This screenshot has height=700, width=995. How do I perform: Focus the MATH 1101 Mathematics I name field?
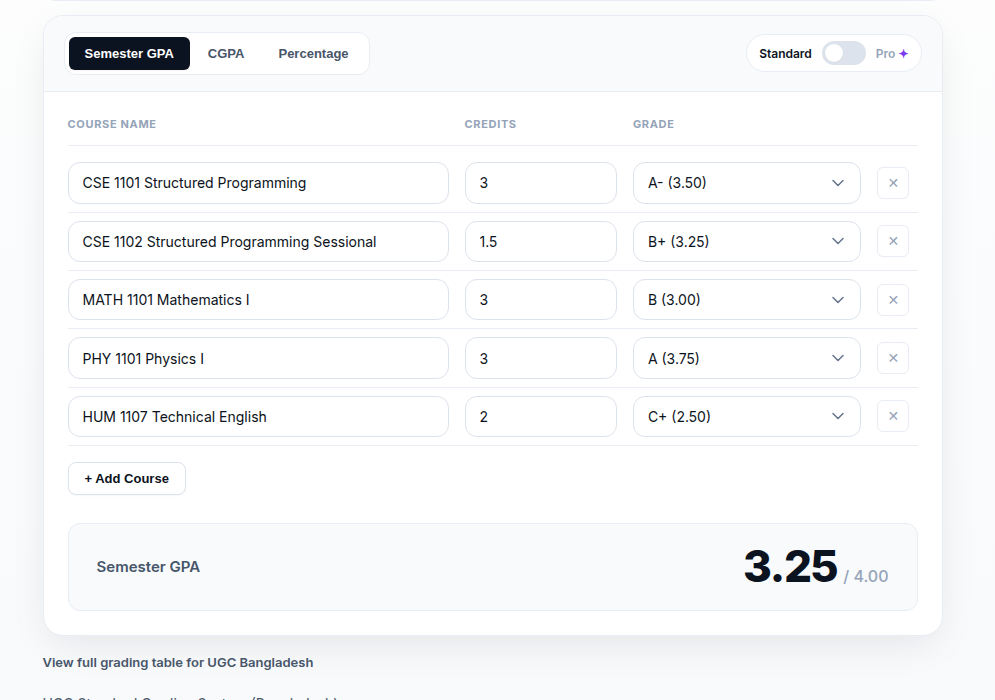click(258, 300)
